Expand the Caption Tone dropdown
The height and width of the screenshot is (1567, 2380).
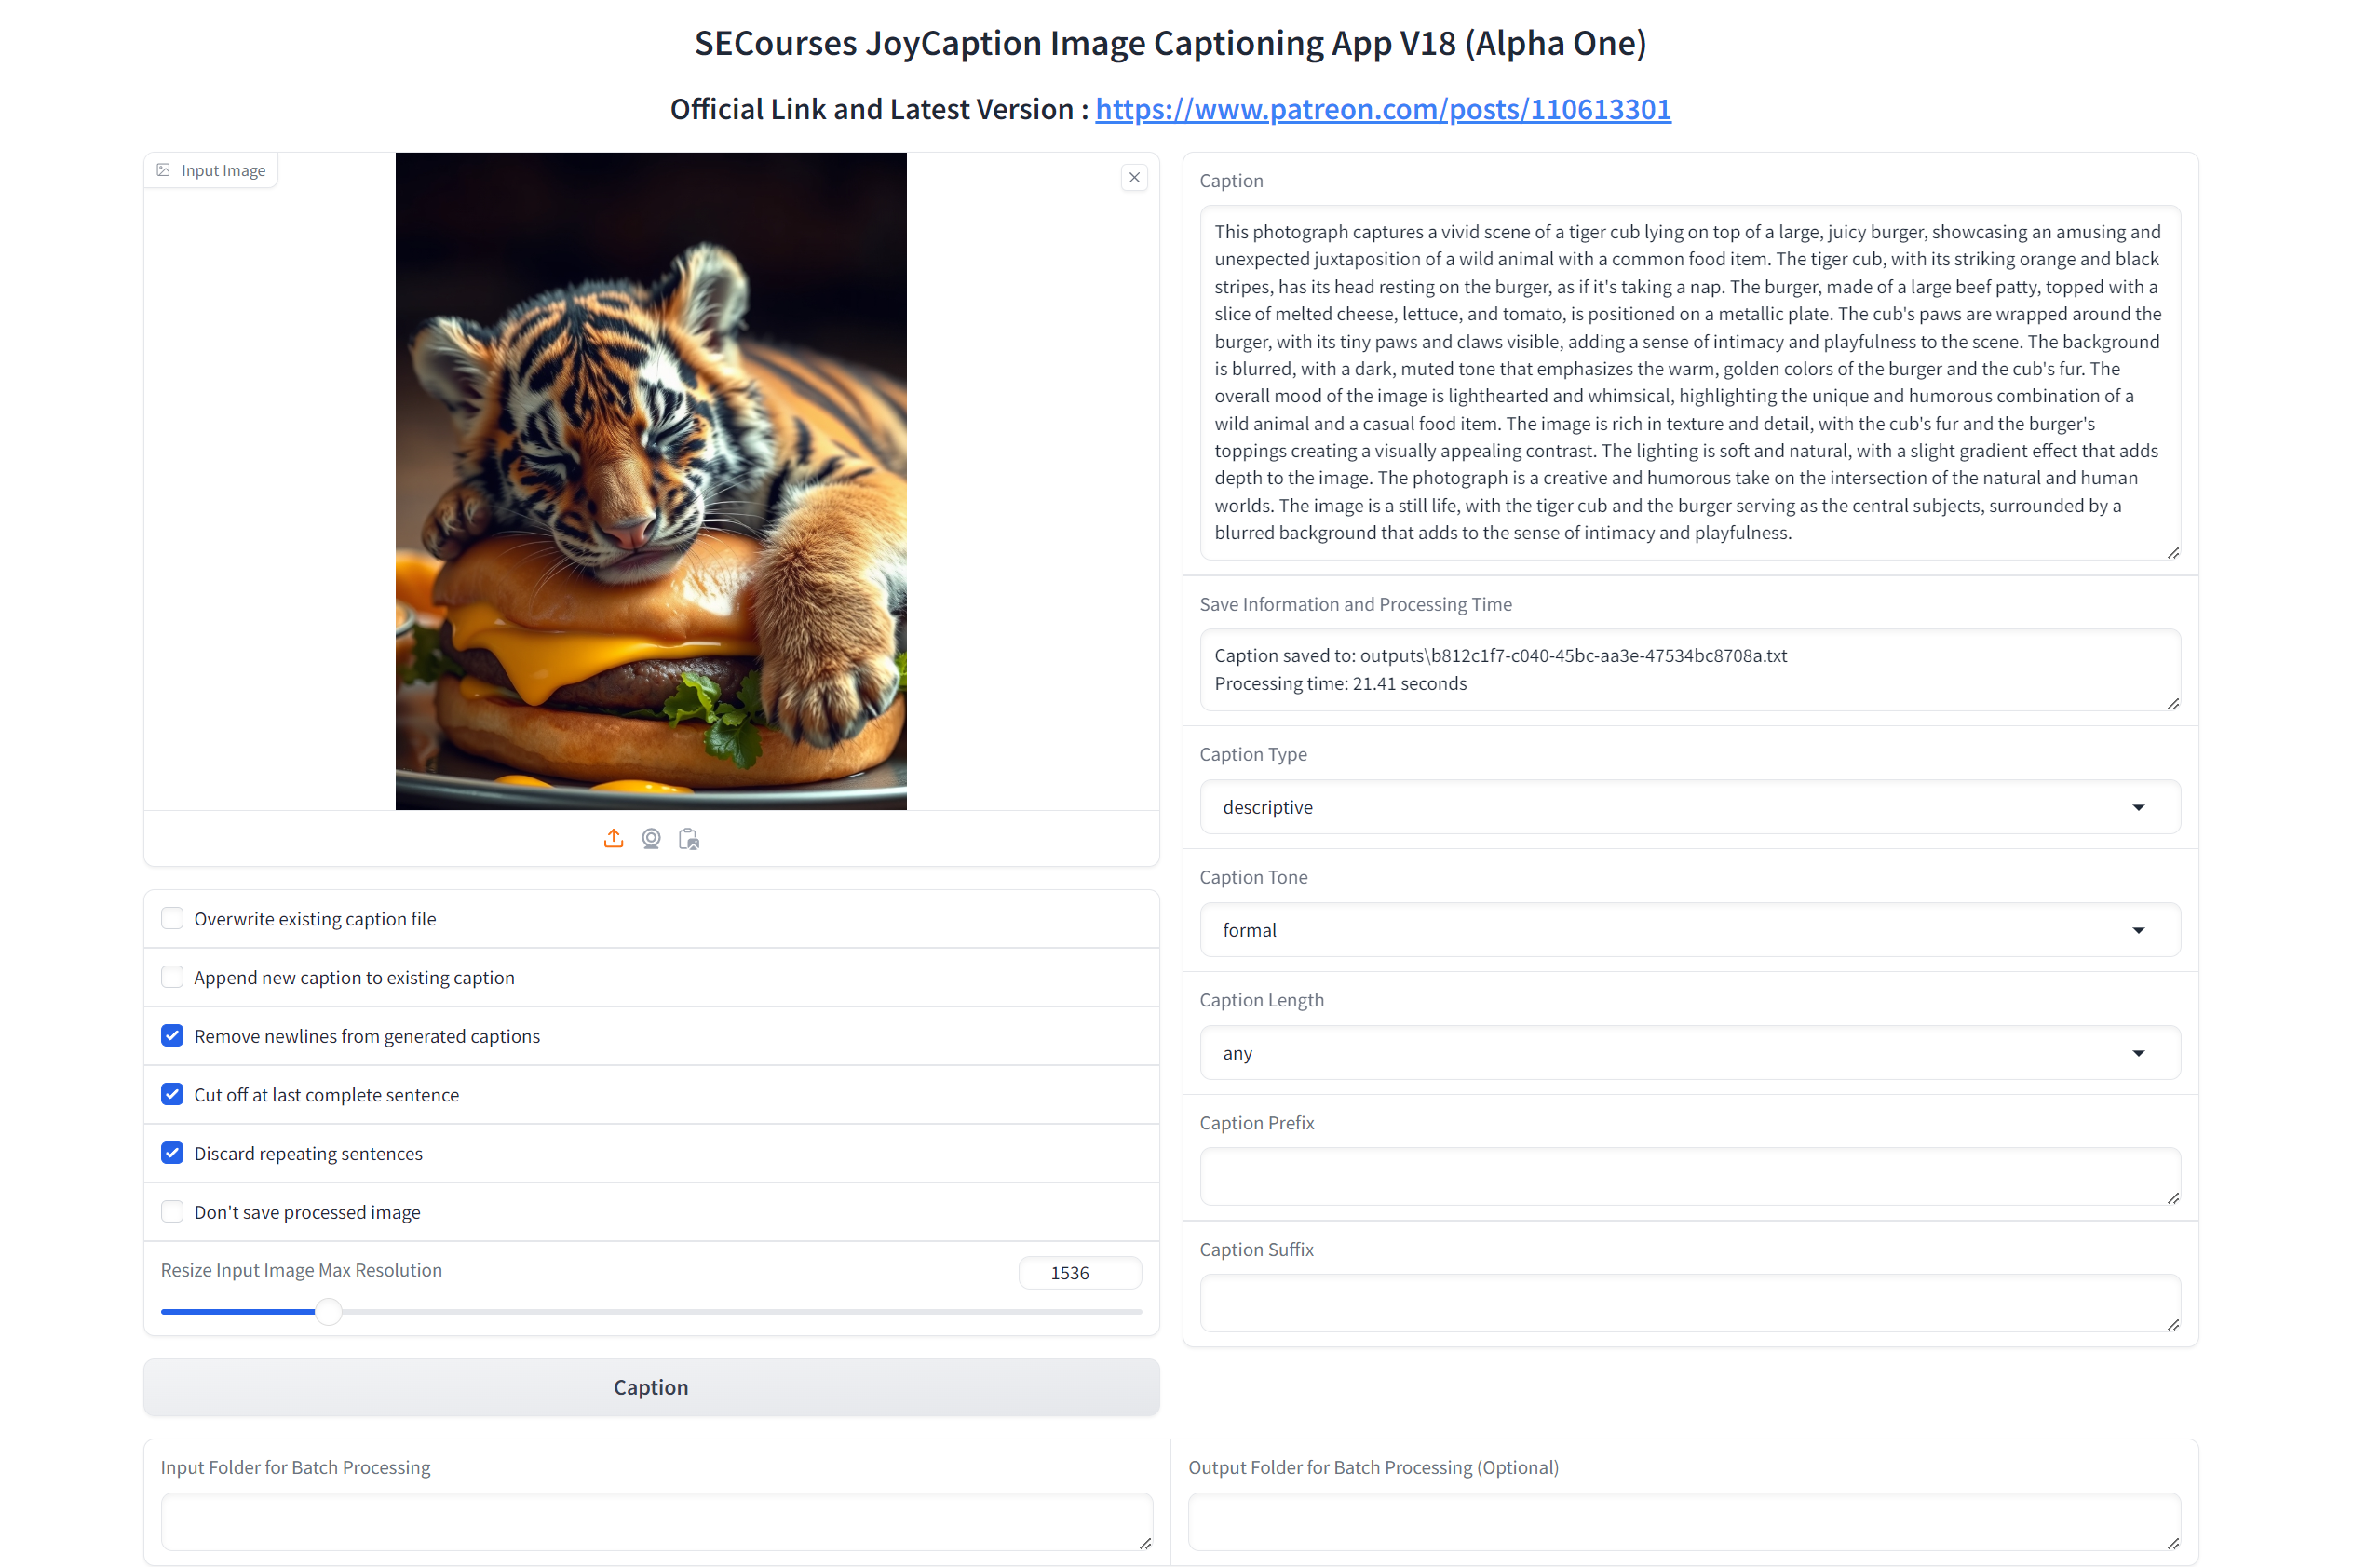tap(1689, 930)
